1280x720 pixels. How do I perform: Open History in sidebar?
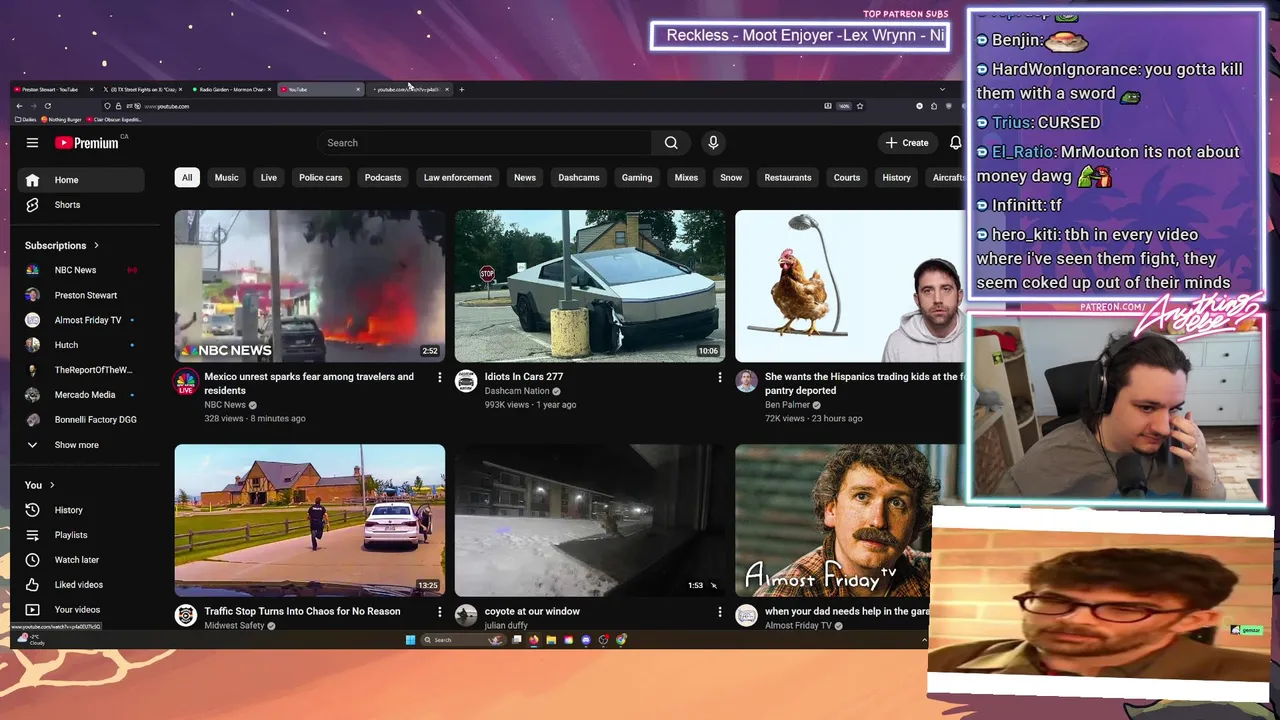81,510
